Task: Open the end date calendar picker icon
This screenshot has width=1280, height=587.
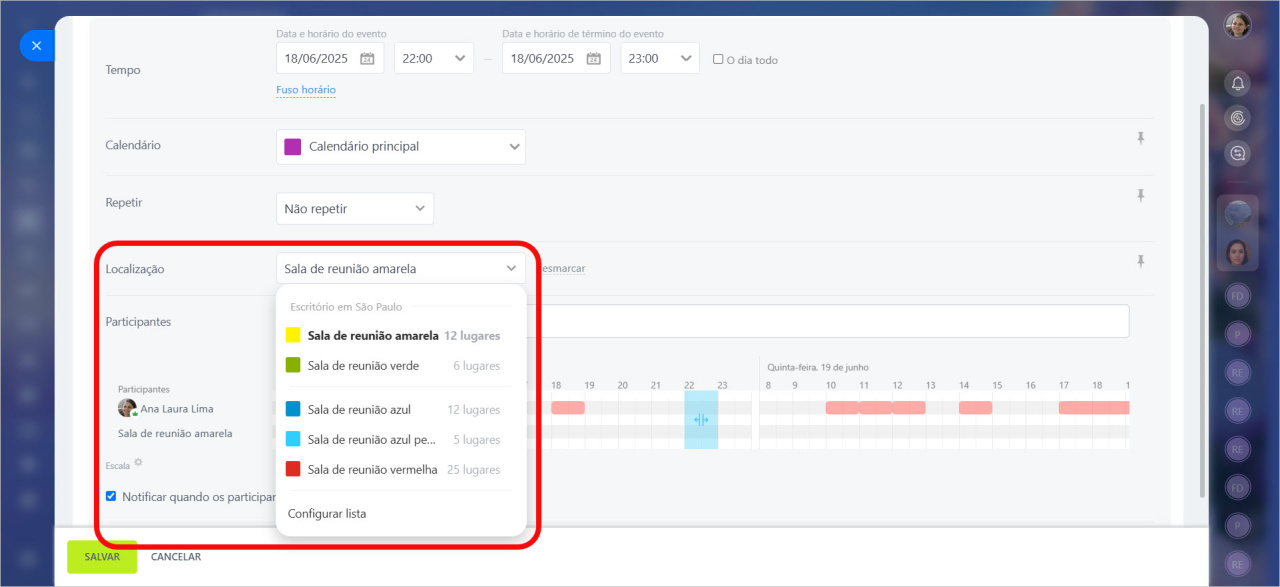Action: pyautogui.click(x=593, y=59)
